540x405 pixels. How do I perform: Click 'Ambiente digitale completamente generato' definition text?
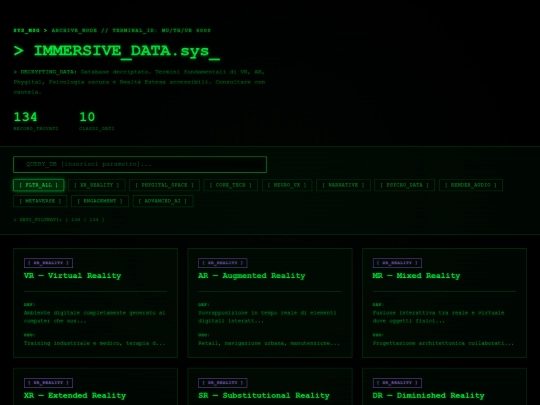(x=94, y=317)
